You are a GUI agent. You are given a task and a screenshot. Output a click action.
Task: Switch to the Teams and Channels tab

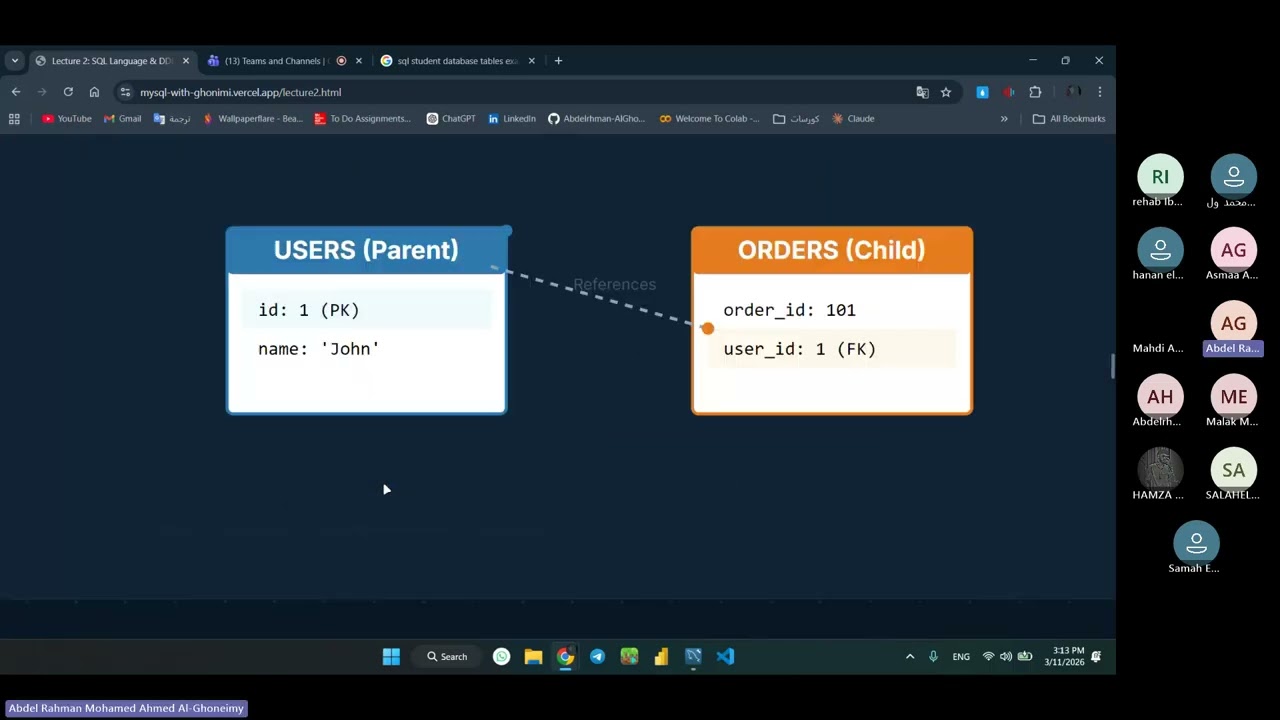coord(285,61)
